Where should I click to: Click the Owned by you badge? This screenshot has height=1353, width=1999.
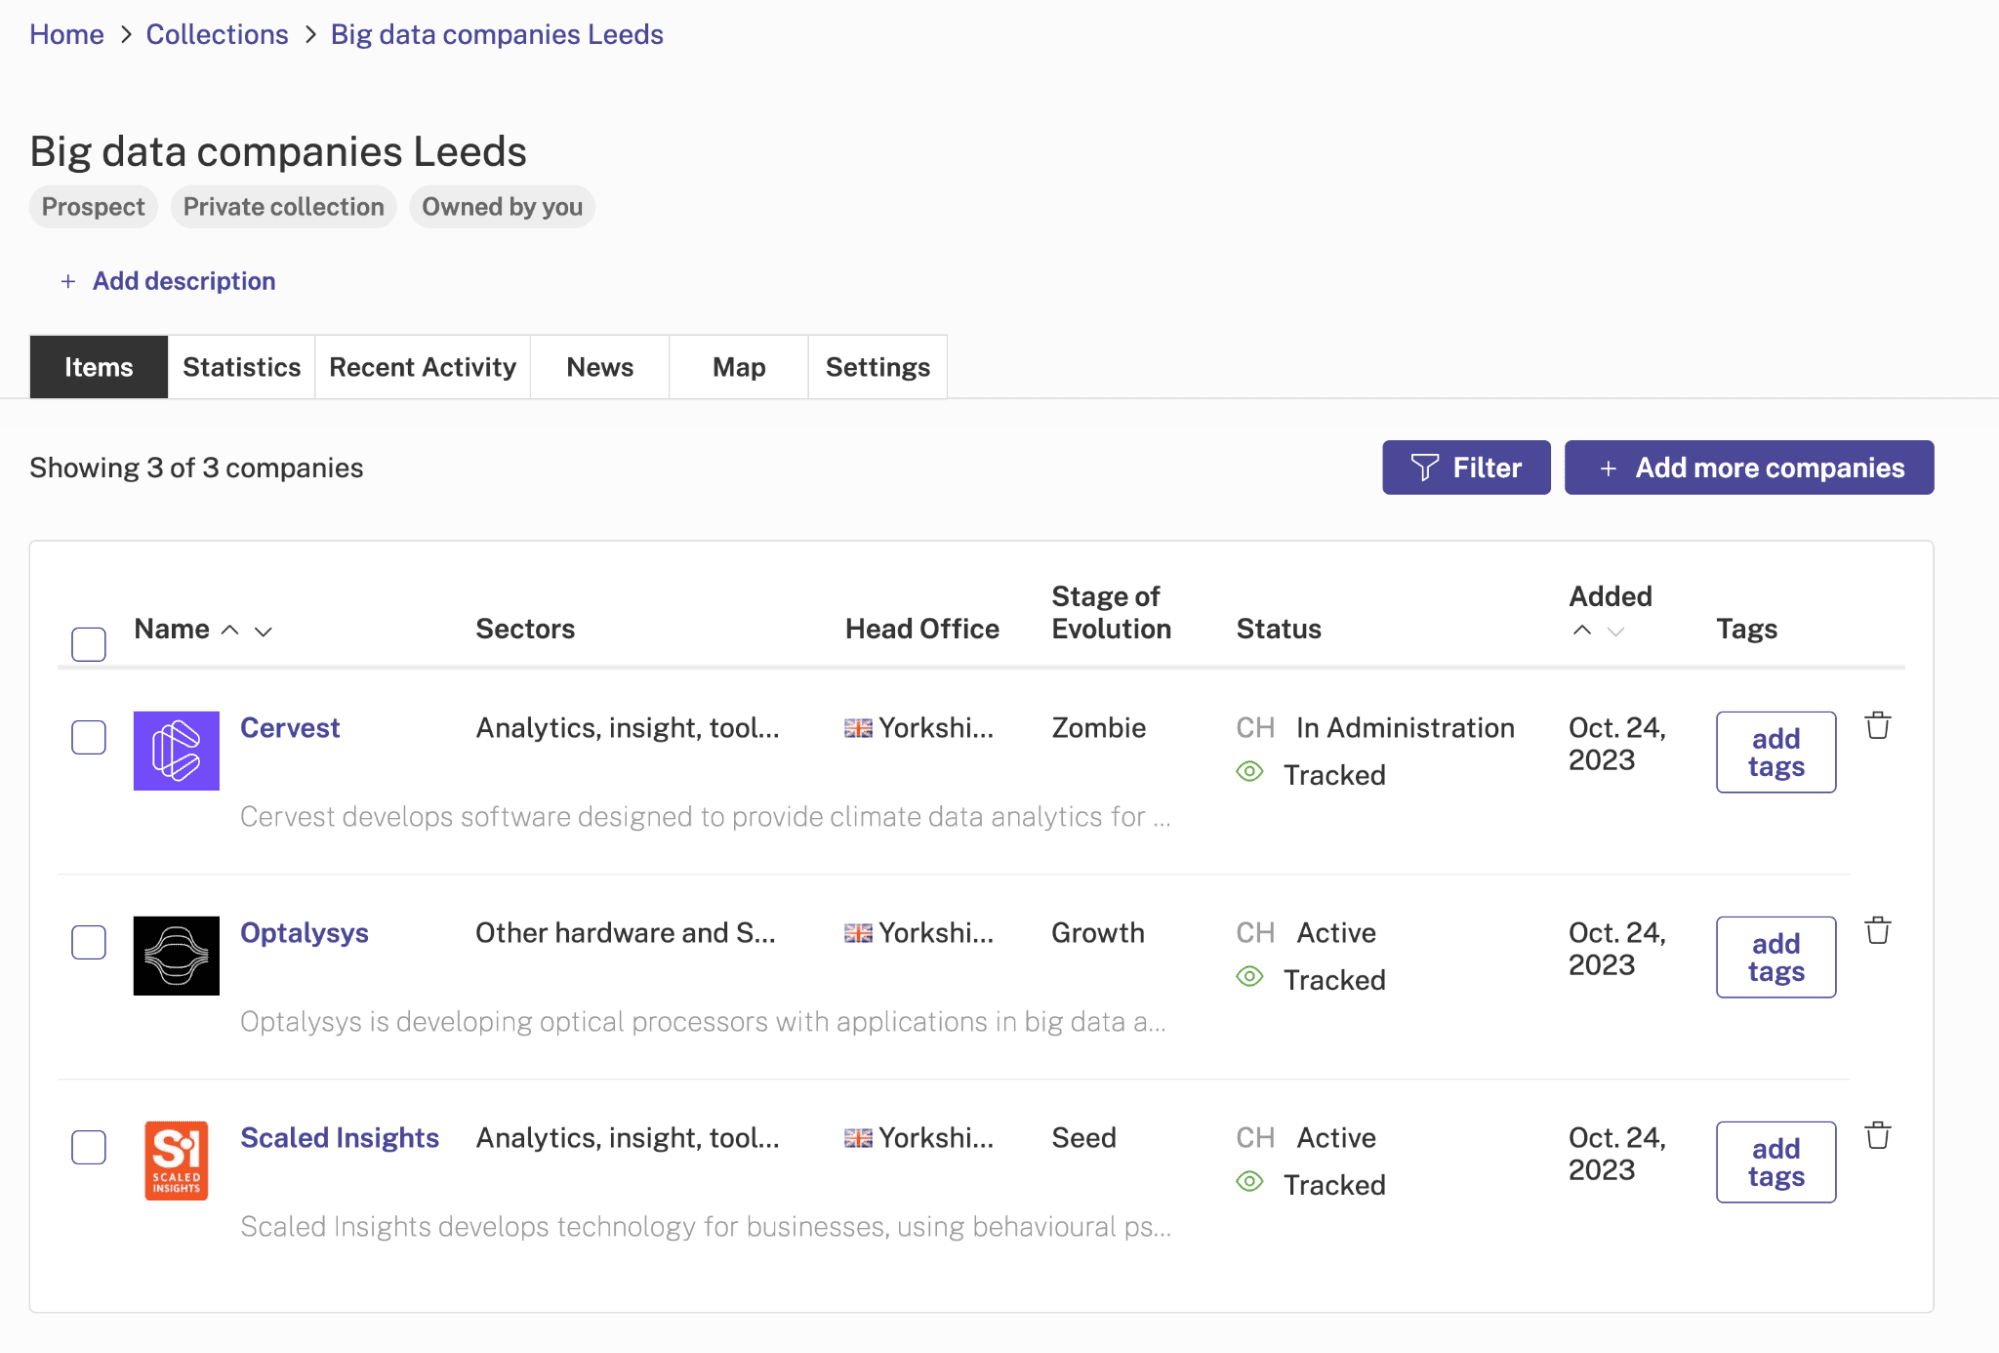point(502,207)
